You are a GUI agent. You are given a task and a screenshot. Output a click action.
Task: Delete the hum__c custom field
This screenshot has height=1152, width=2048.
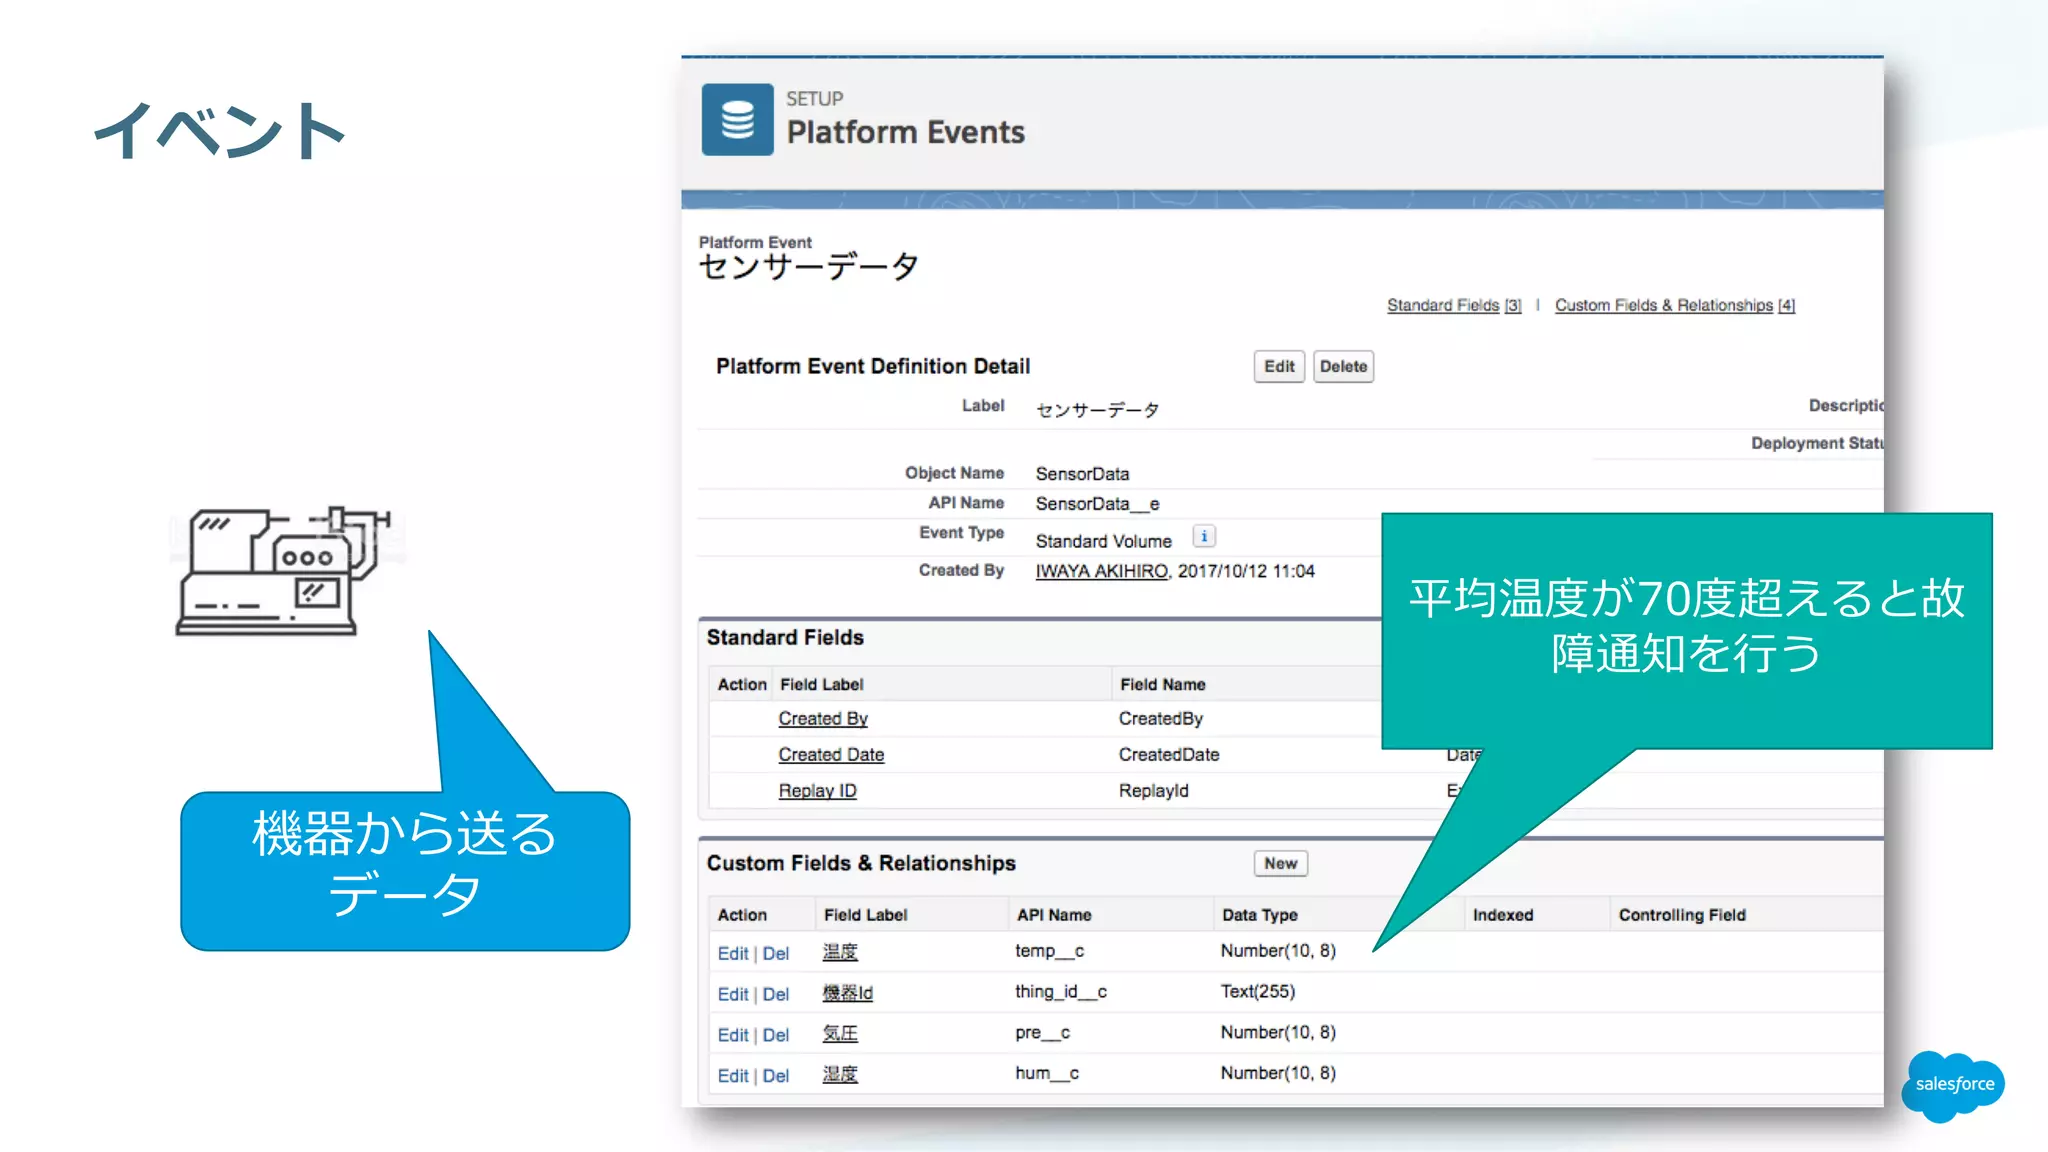(x=776, y=1076)
